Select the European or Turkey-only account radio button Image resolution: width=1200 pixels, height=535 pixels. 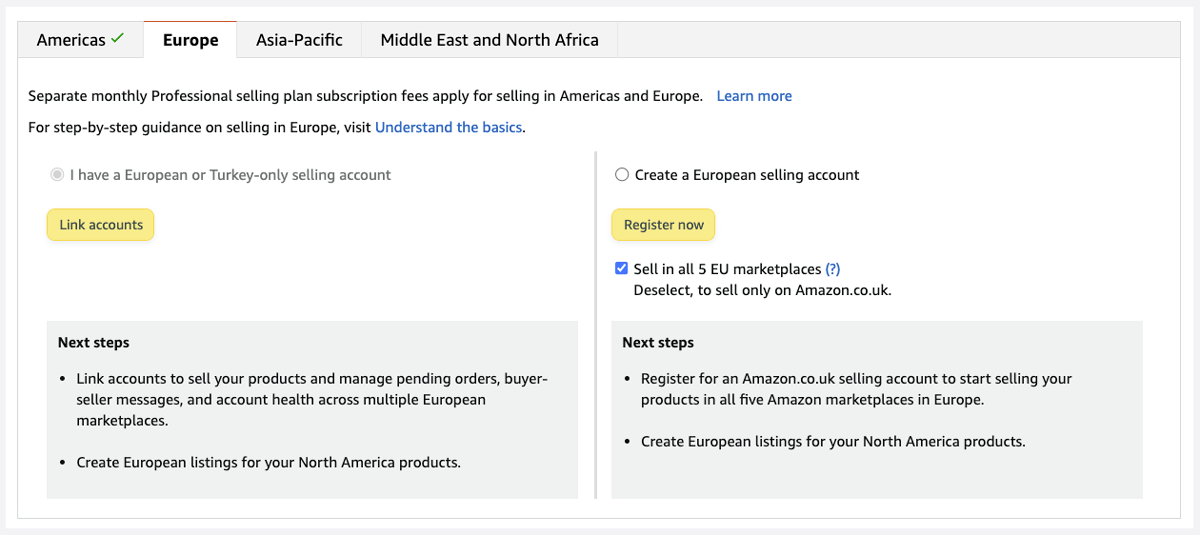57,175
